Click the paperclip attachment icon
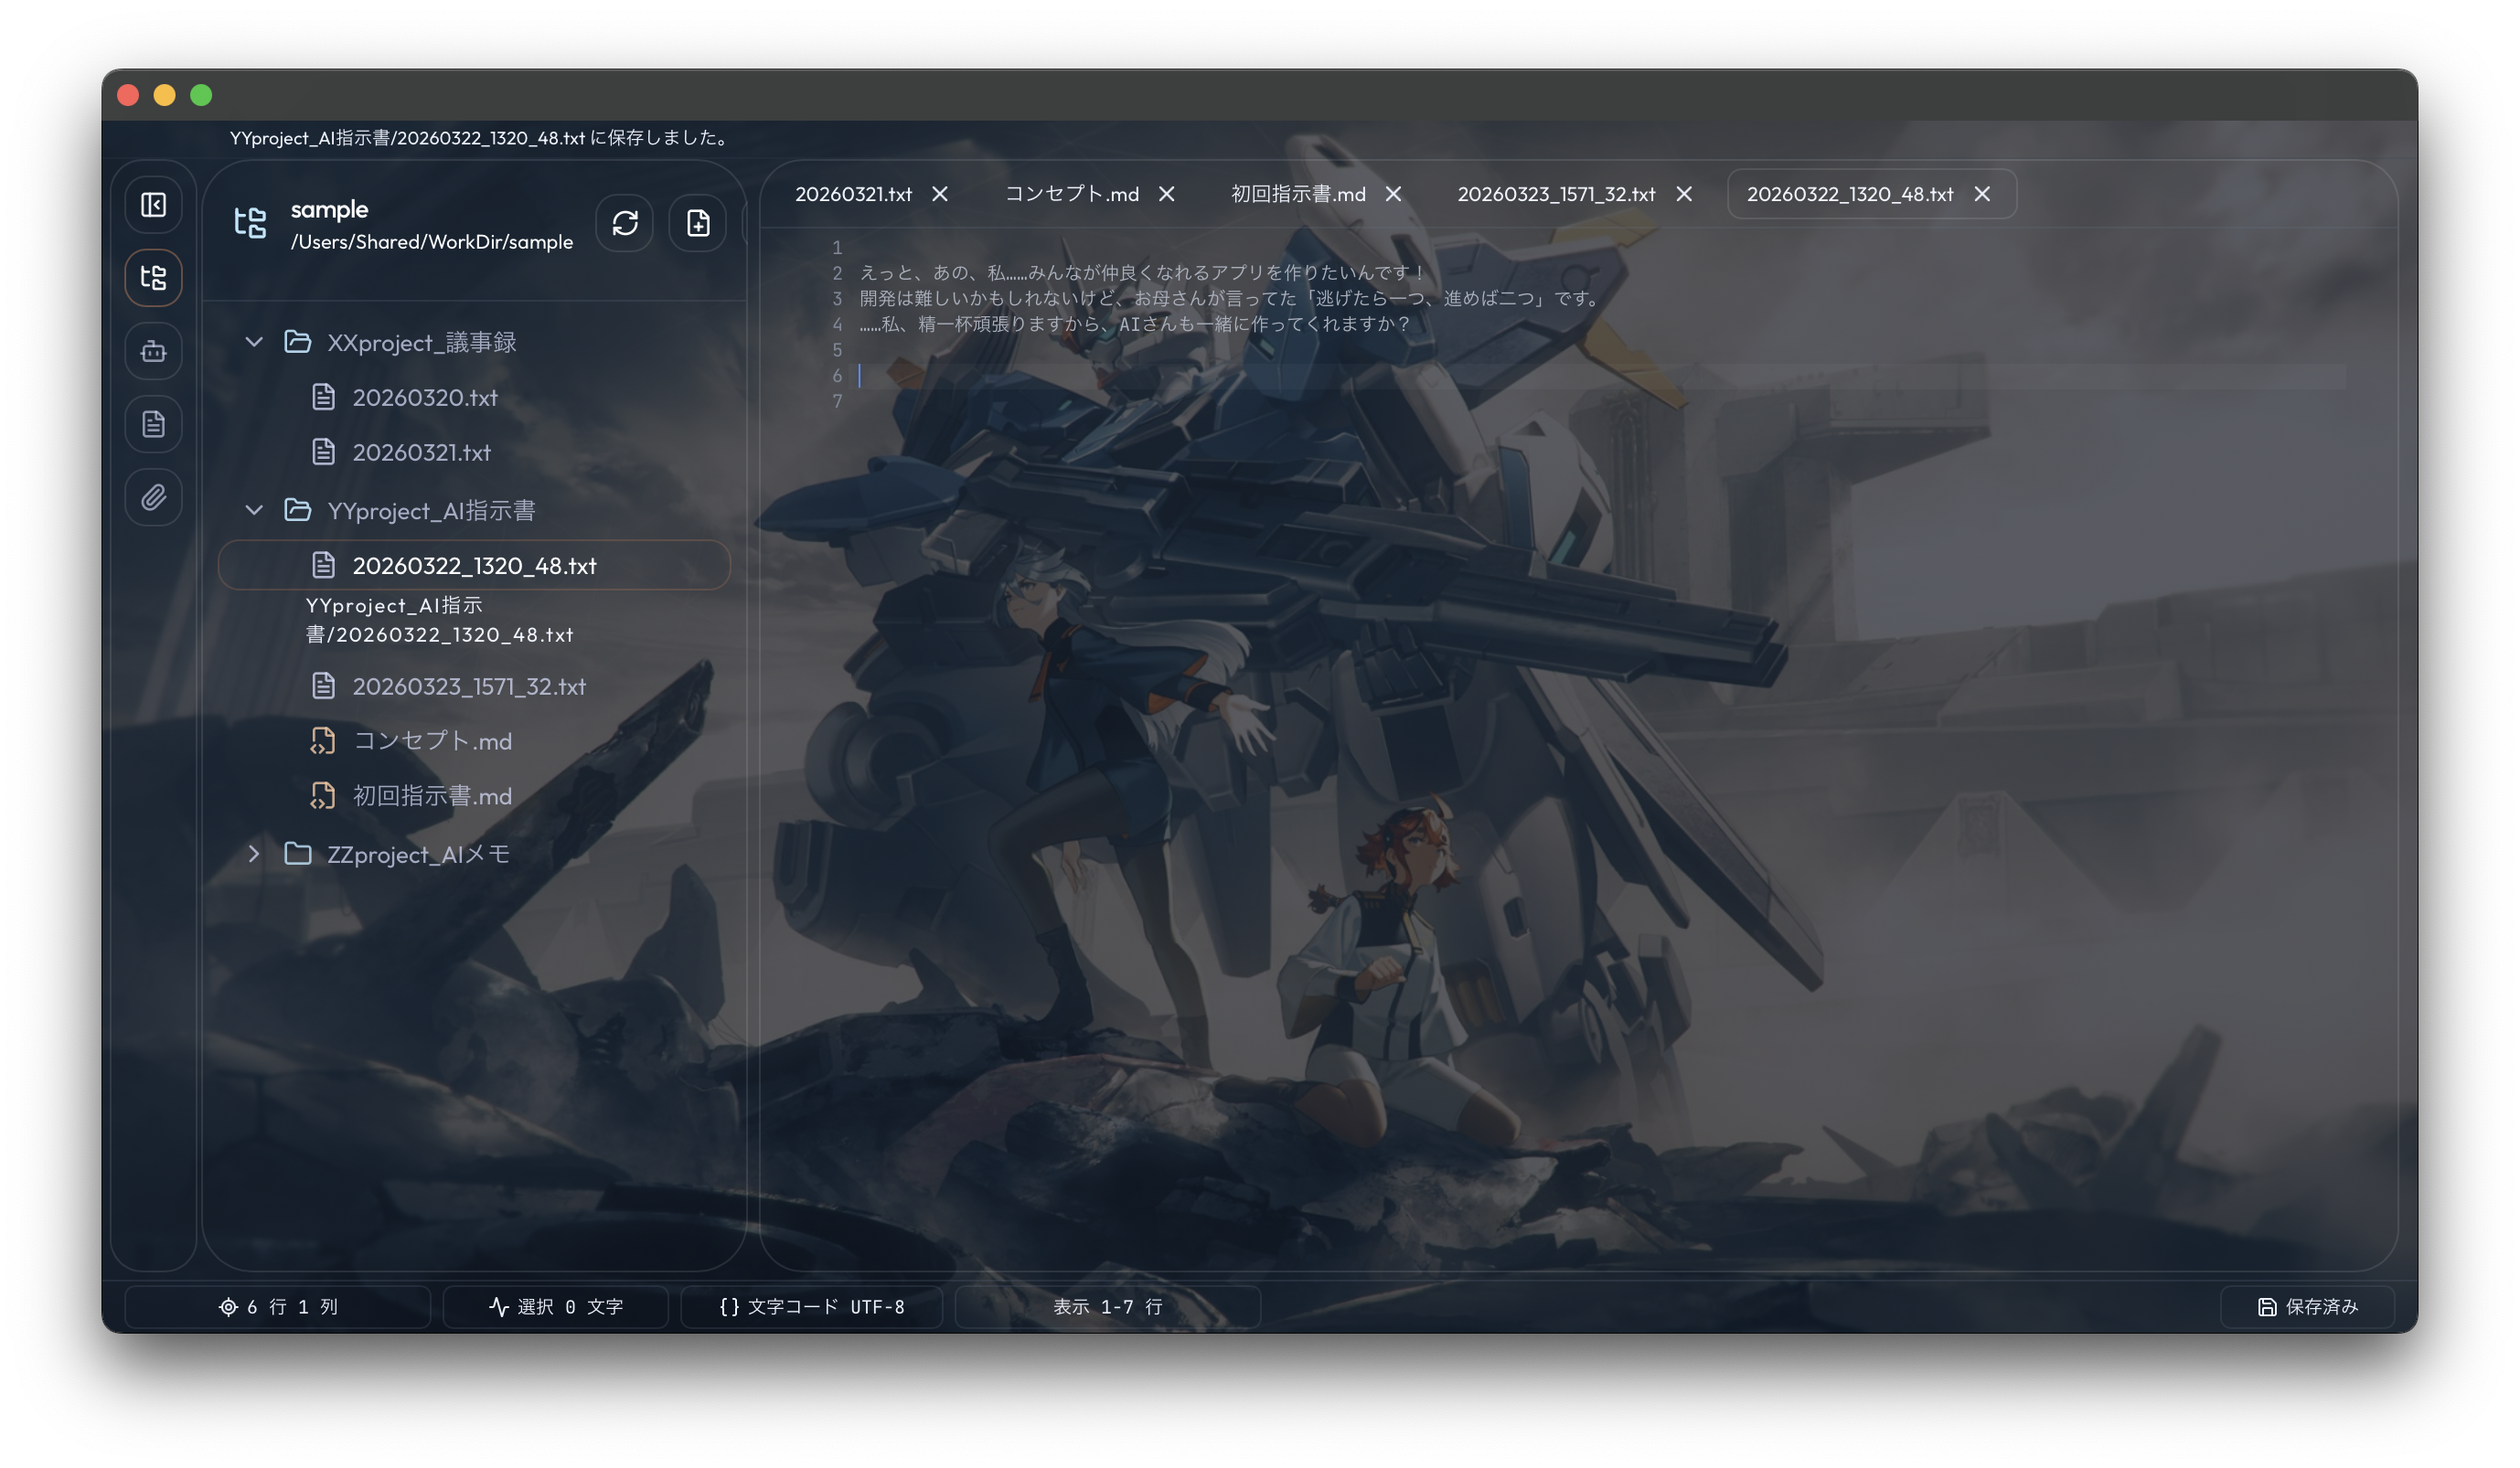This screenshot has height=1468, width=2520. click(153, 497)
